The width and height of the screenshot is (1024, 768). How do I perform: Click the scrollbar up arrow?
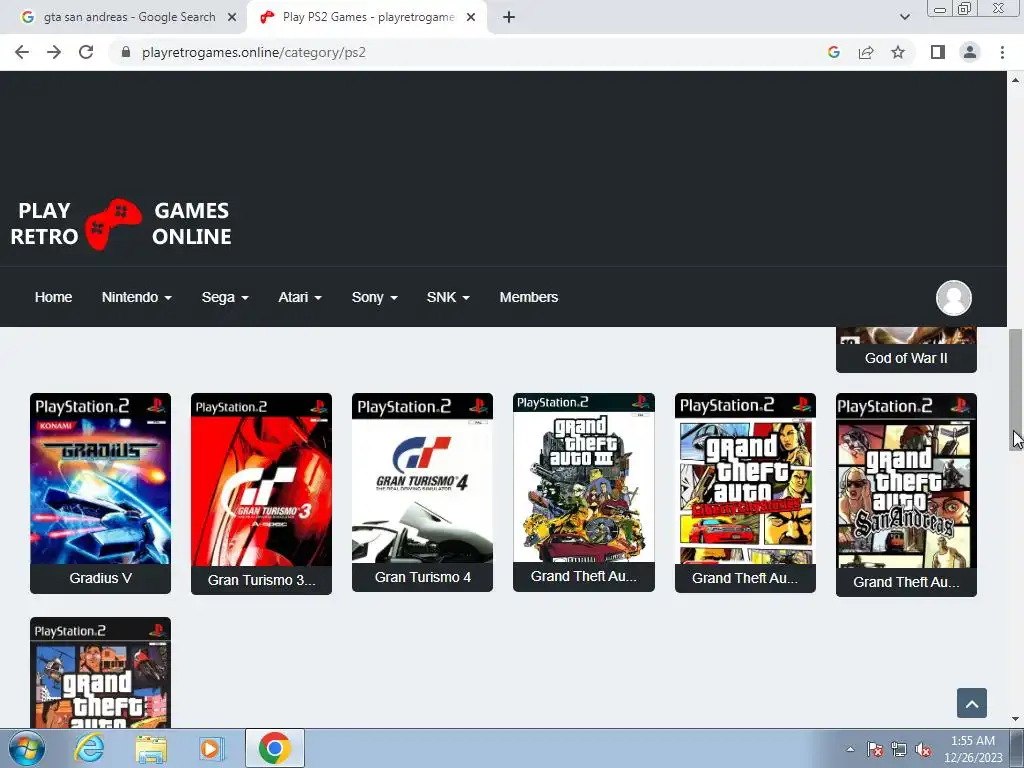click(1015, 80)
